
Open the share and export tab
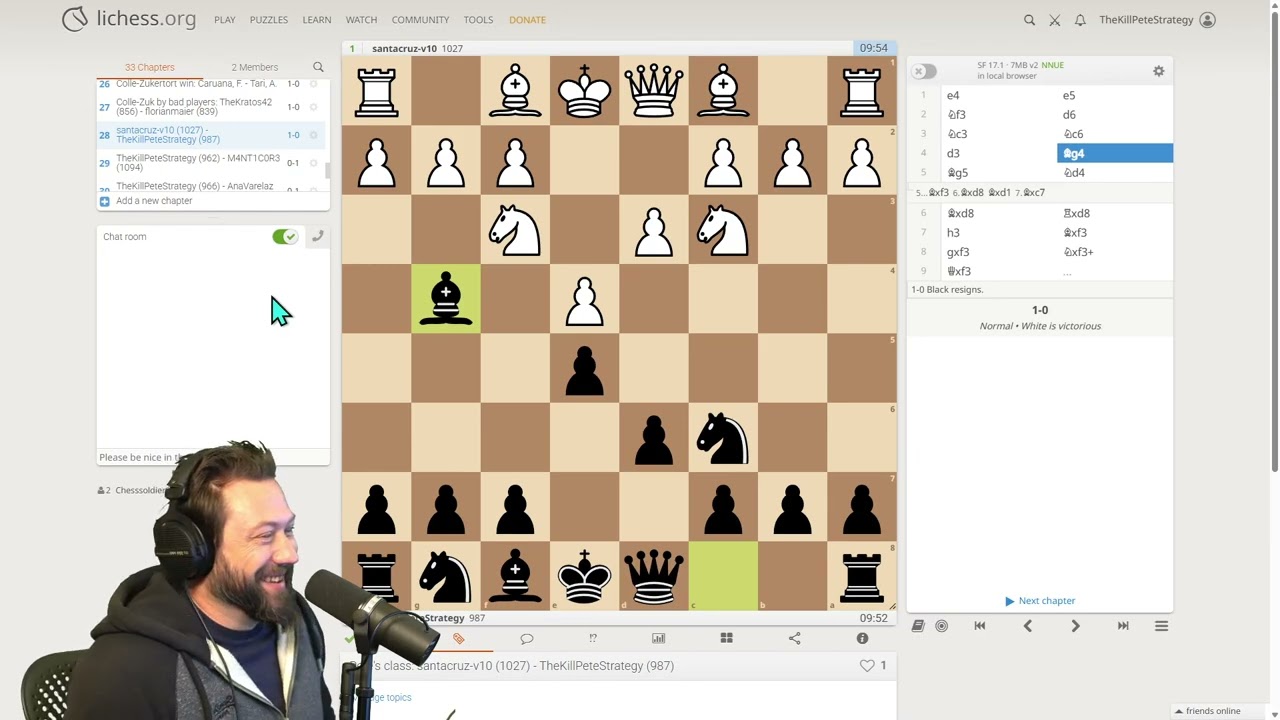click(x=795, y=639)
